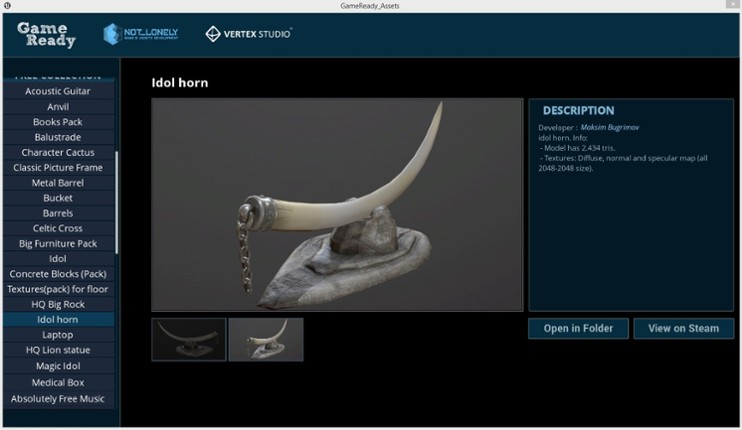Click the Game Ready logo
Screen dimensions: 742x430
(46, 35)
